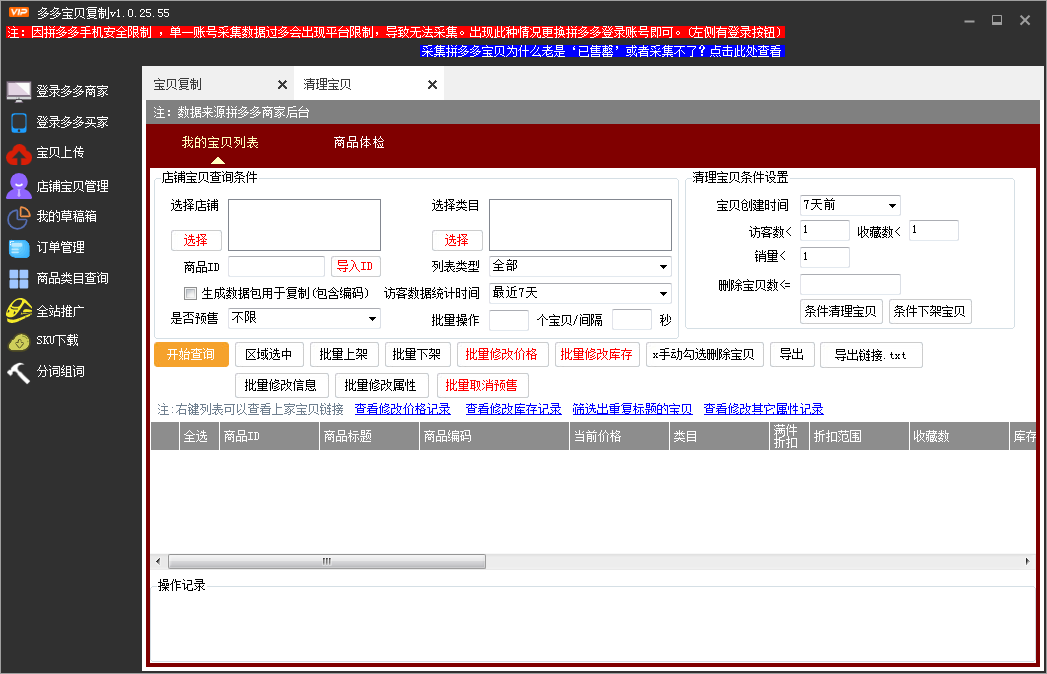
Task: Click 区域选中 button
Action: tap(269, 355)
